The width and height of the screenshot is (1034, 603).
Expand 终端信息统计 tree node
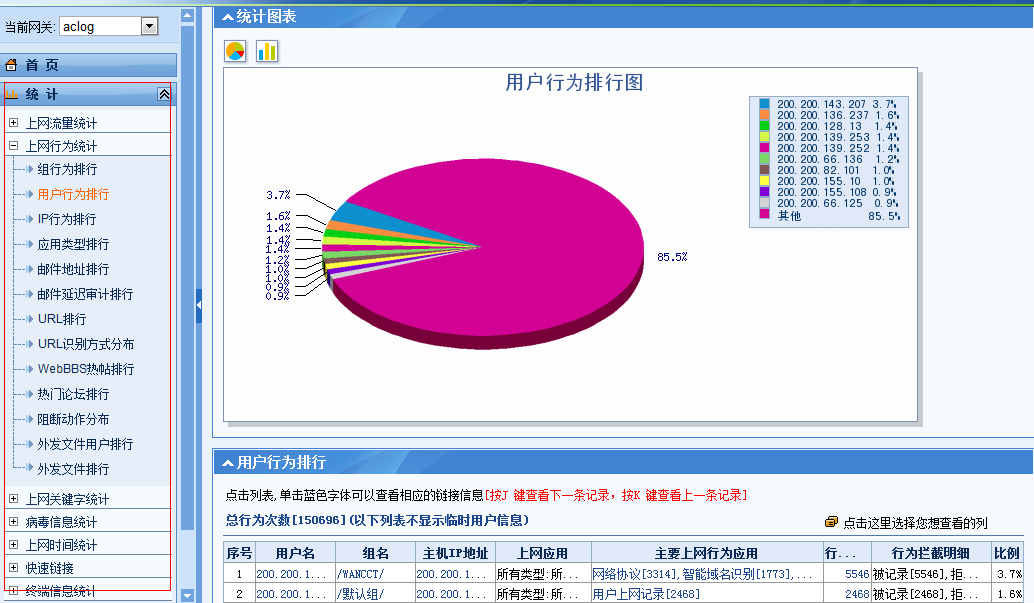[x=13, y=591]
